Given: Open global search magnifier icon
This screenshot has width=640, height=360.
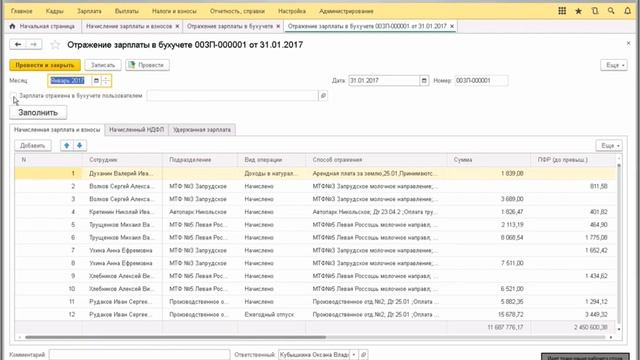Looking at the screenshot, I should [x=611, y=11].
